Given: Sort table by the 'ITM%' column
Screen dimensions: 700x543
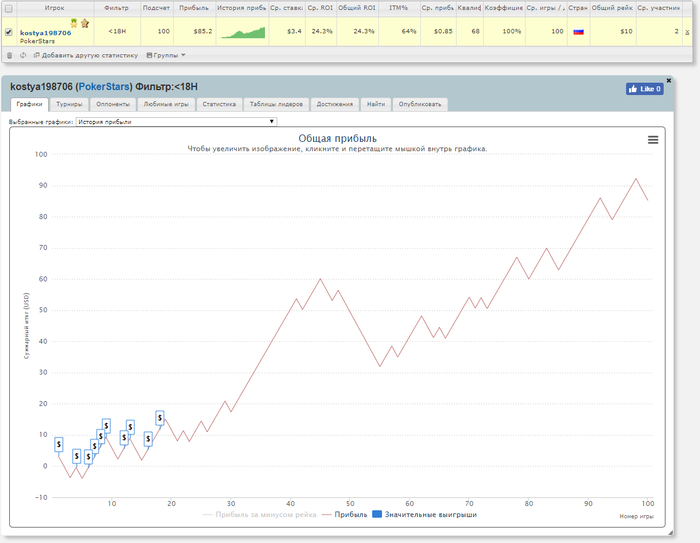Looking at the screenshot, I should [x=399, y=8].
